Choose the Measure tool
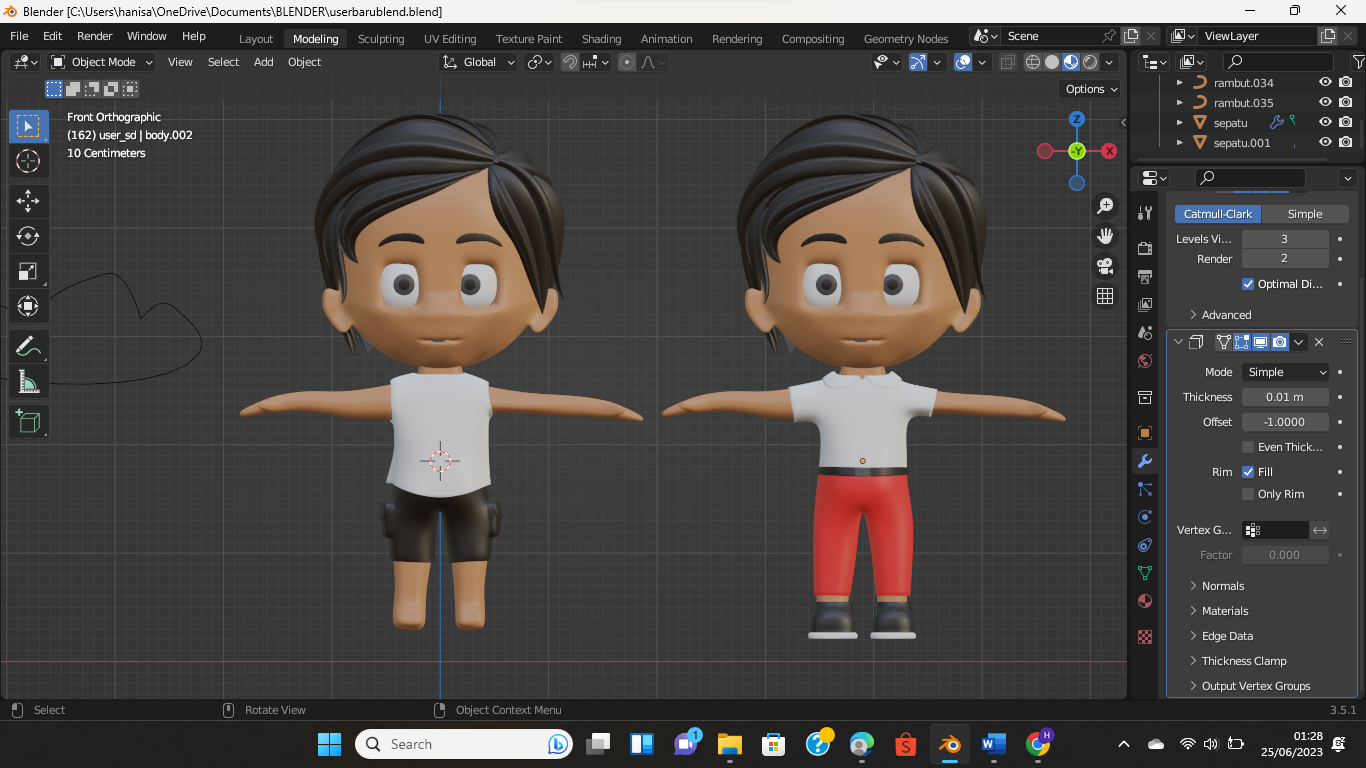The height and width of the screenshot is (768, 1366). 28,382
